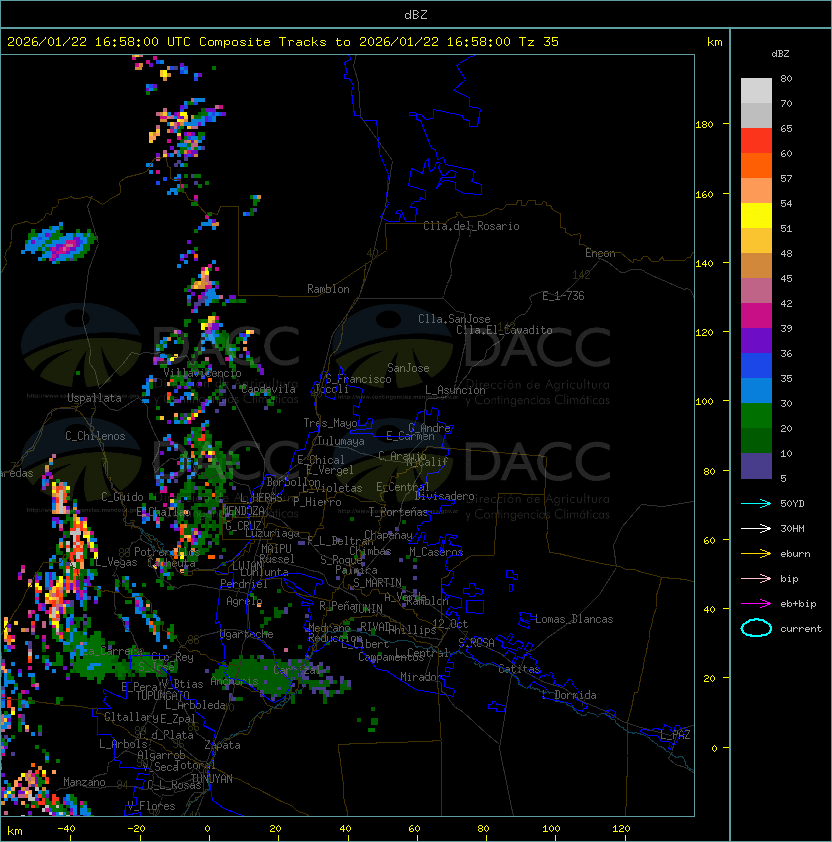Click the light blue 35–30 dBZ swatch
832x842 pixels.
click(x=756, y=390)
